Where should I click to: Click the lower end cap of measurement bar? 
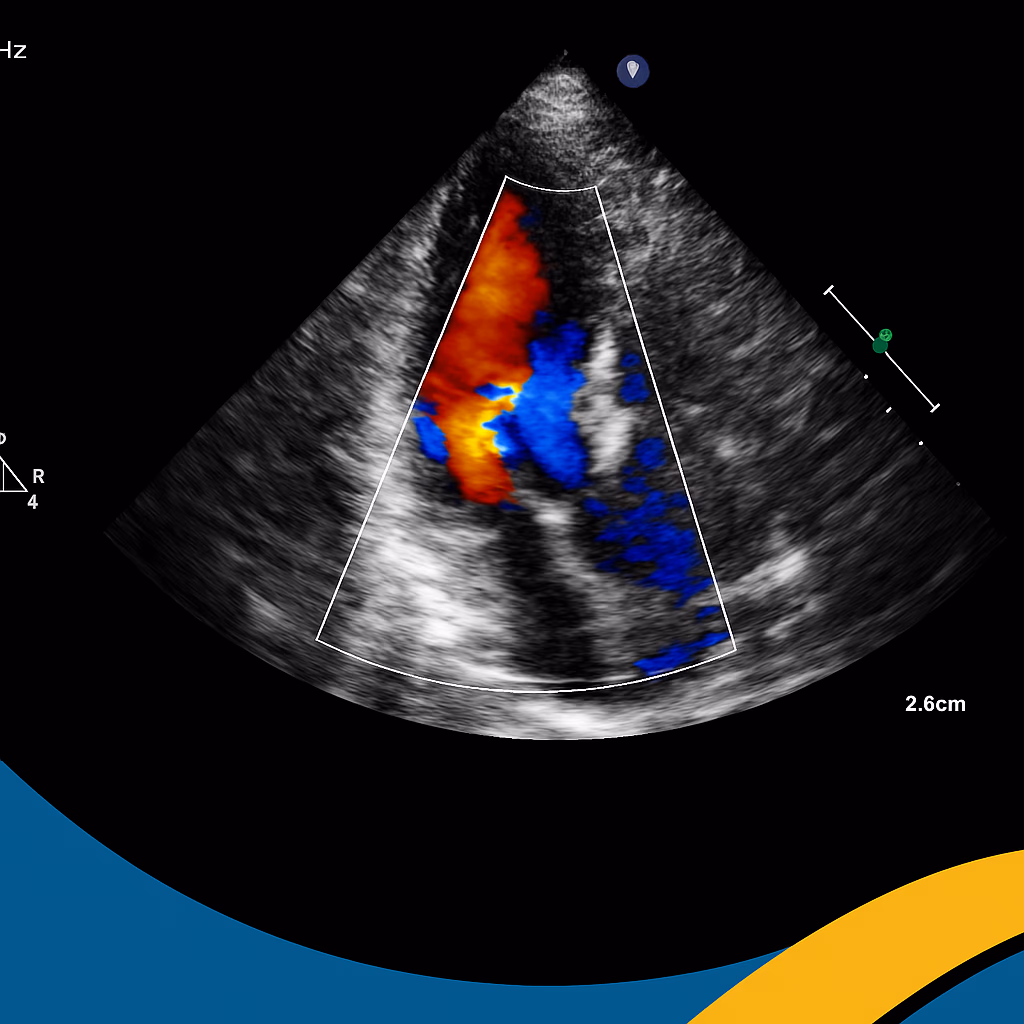coord(935,407)
